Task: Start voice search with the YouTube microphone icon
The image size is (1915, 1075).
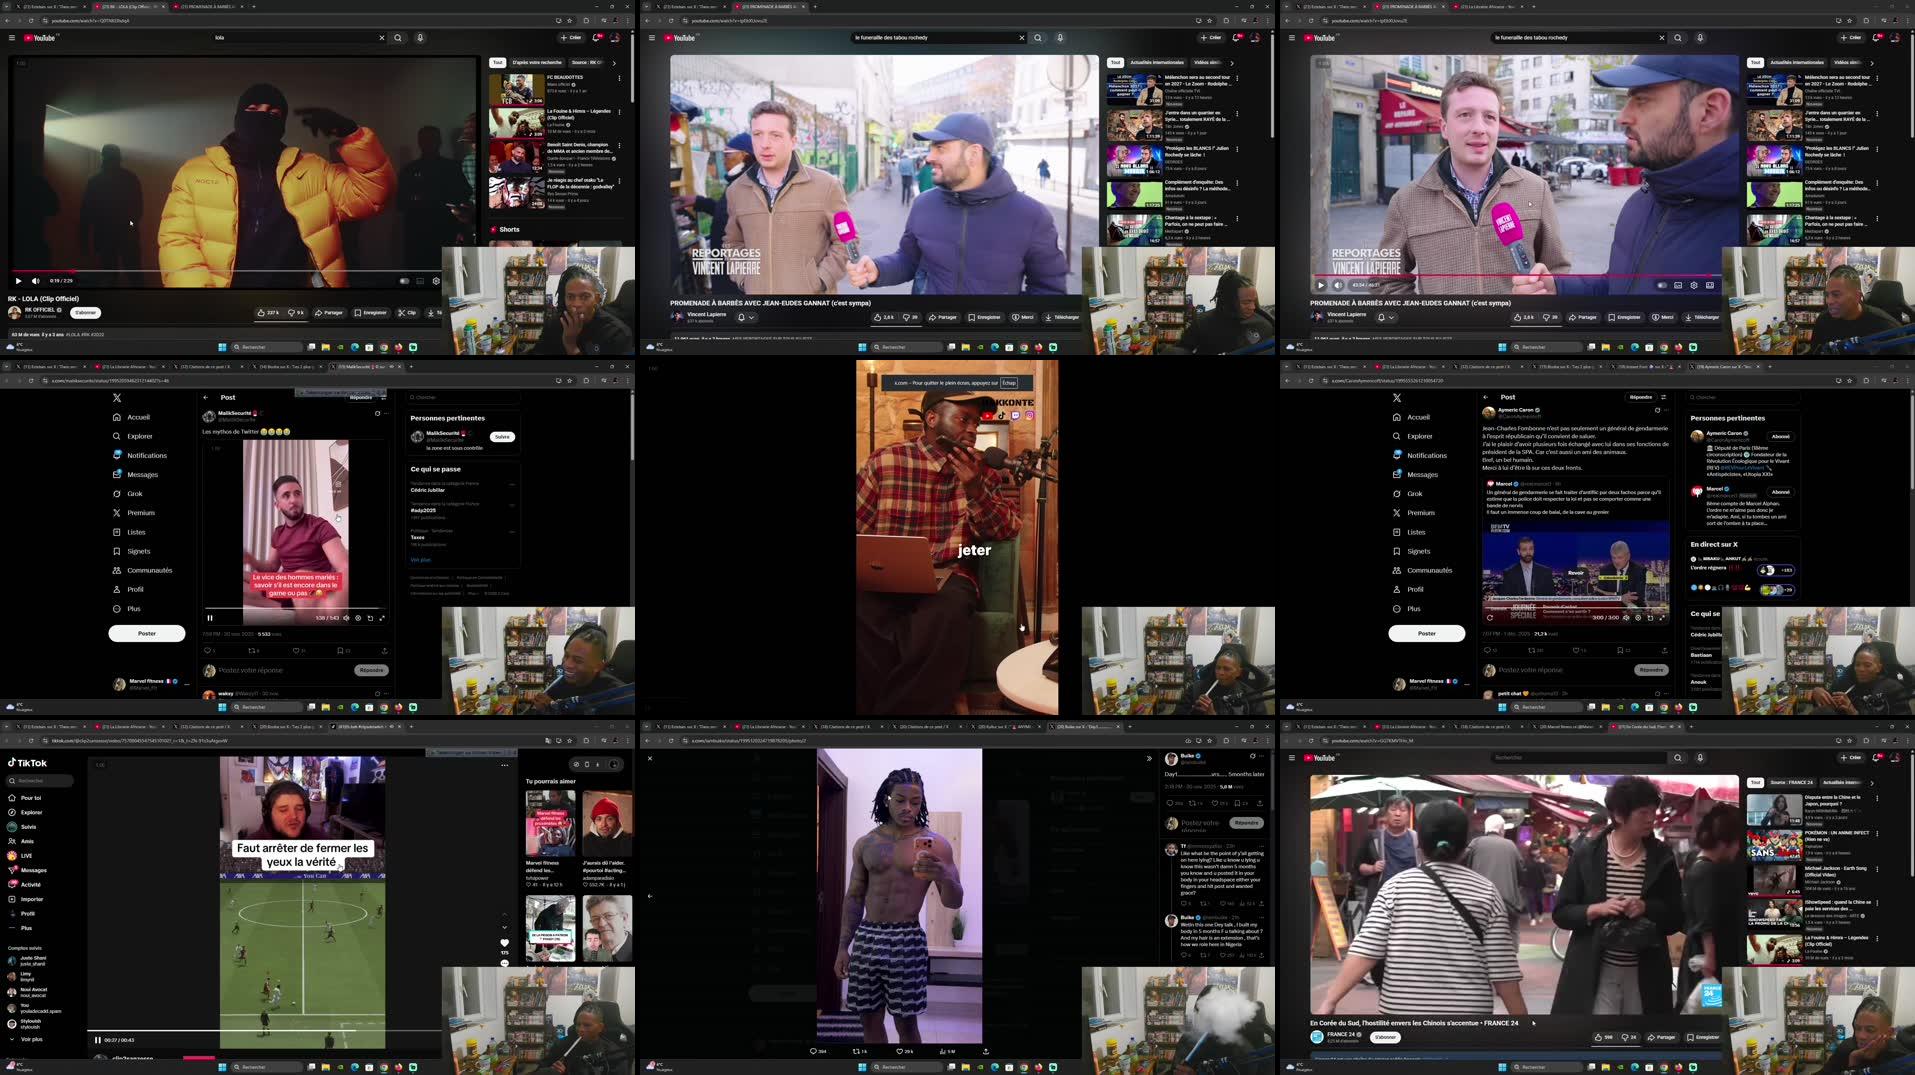Action: click(x=420, y=37)
